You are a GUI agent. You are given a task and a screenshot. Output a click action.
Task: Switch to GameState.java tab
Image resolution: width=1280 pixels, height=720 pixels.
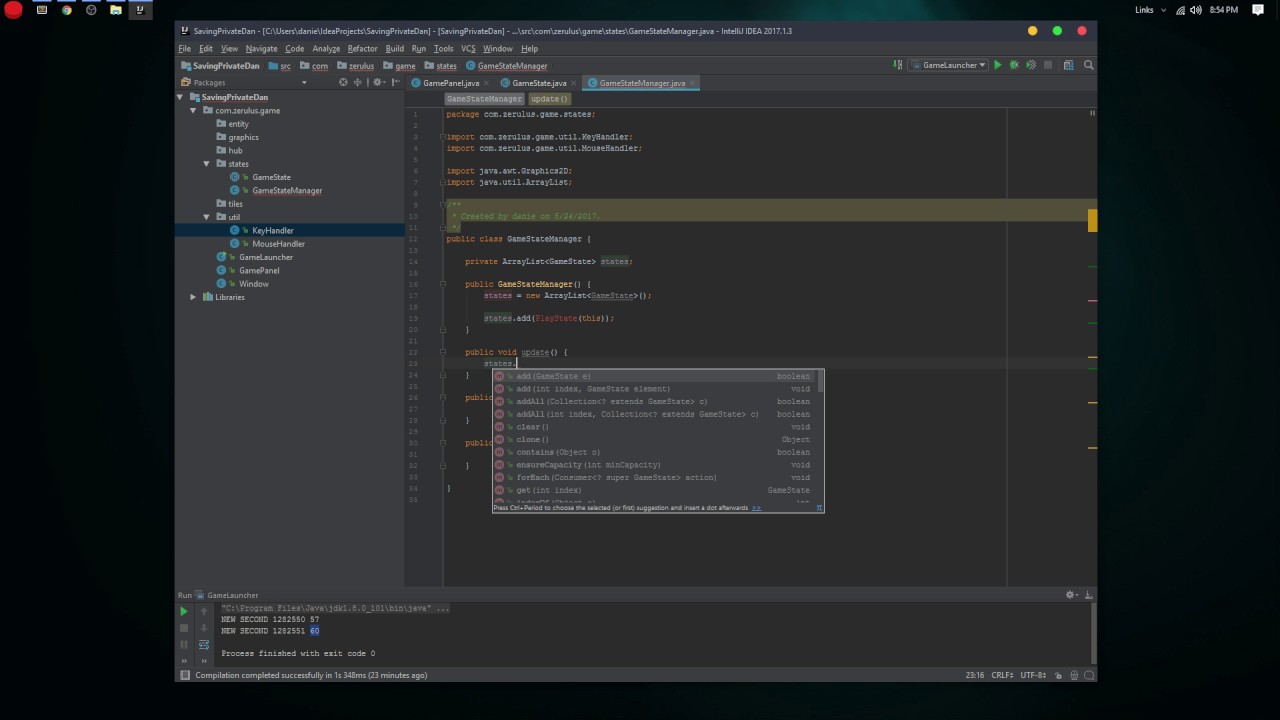click(539, 83)
